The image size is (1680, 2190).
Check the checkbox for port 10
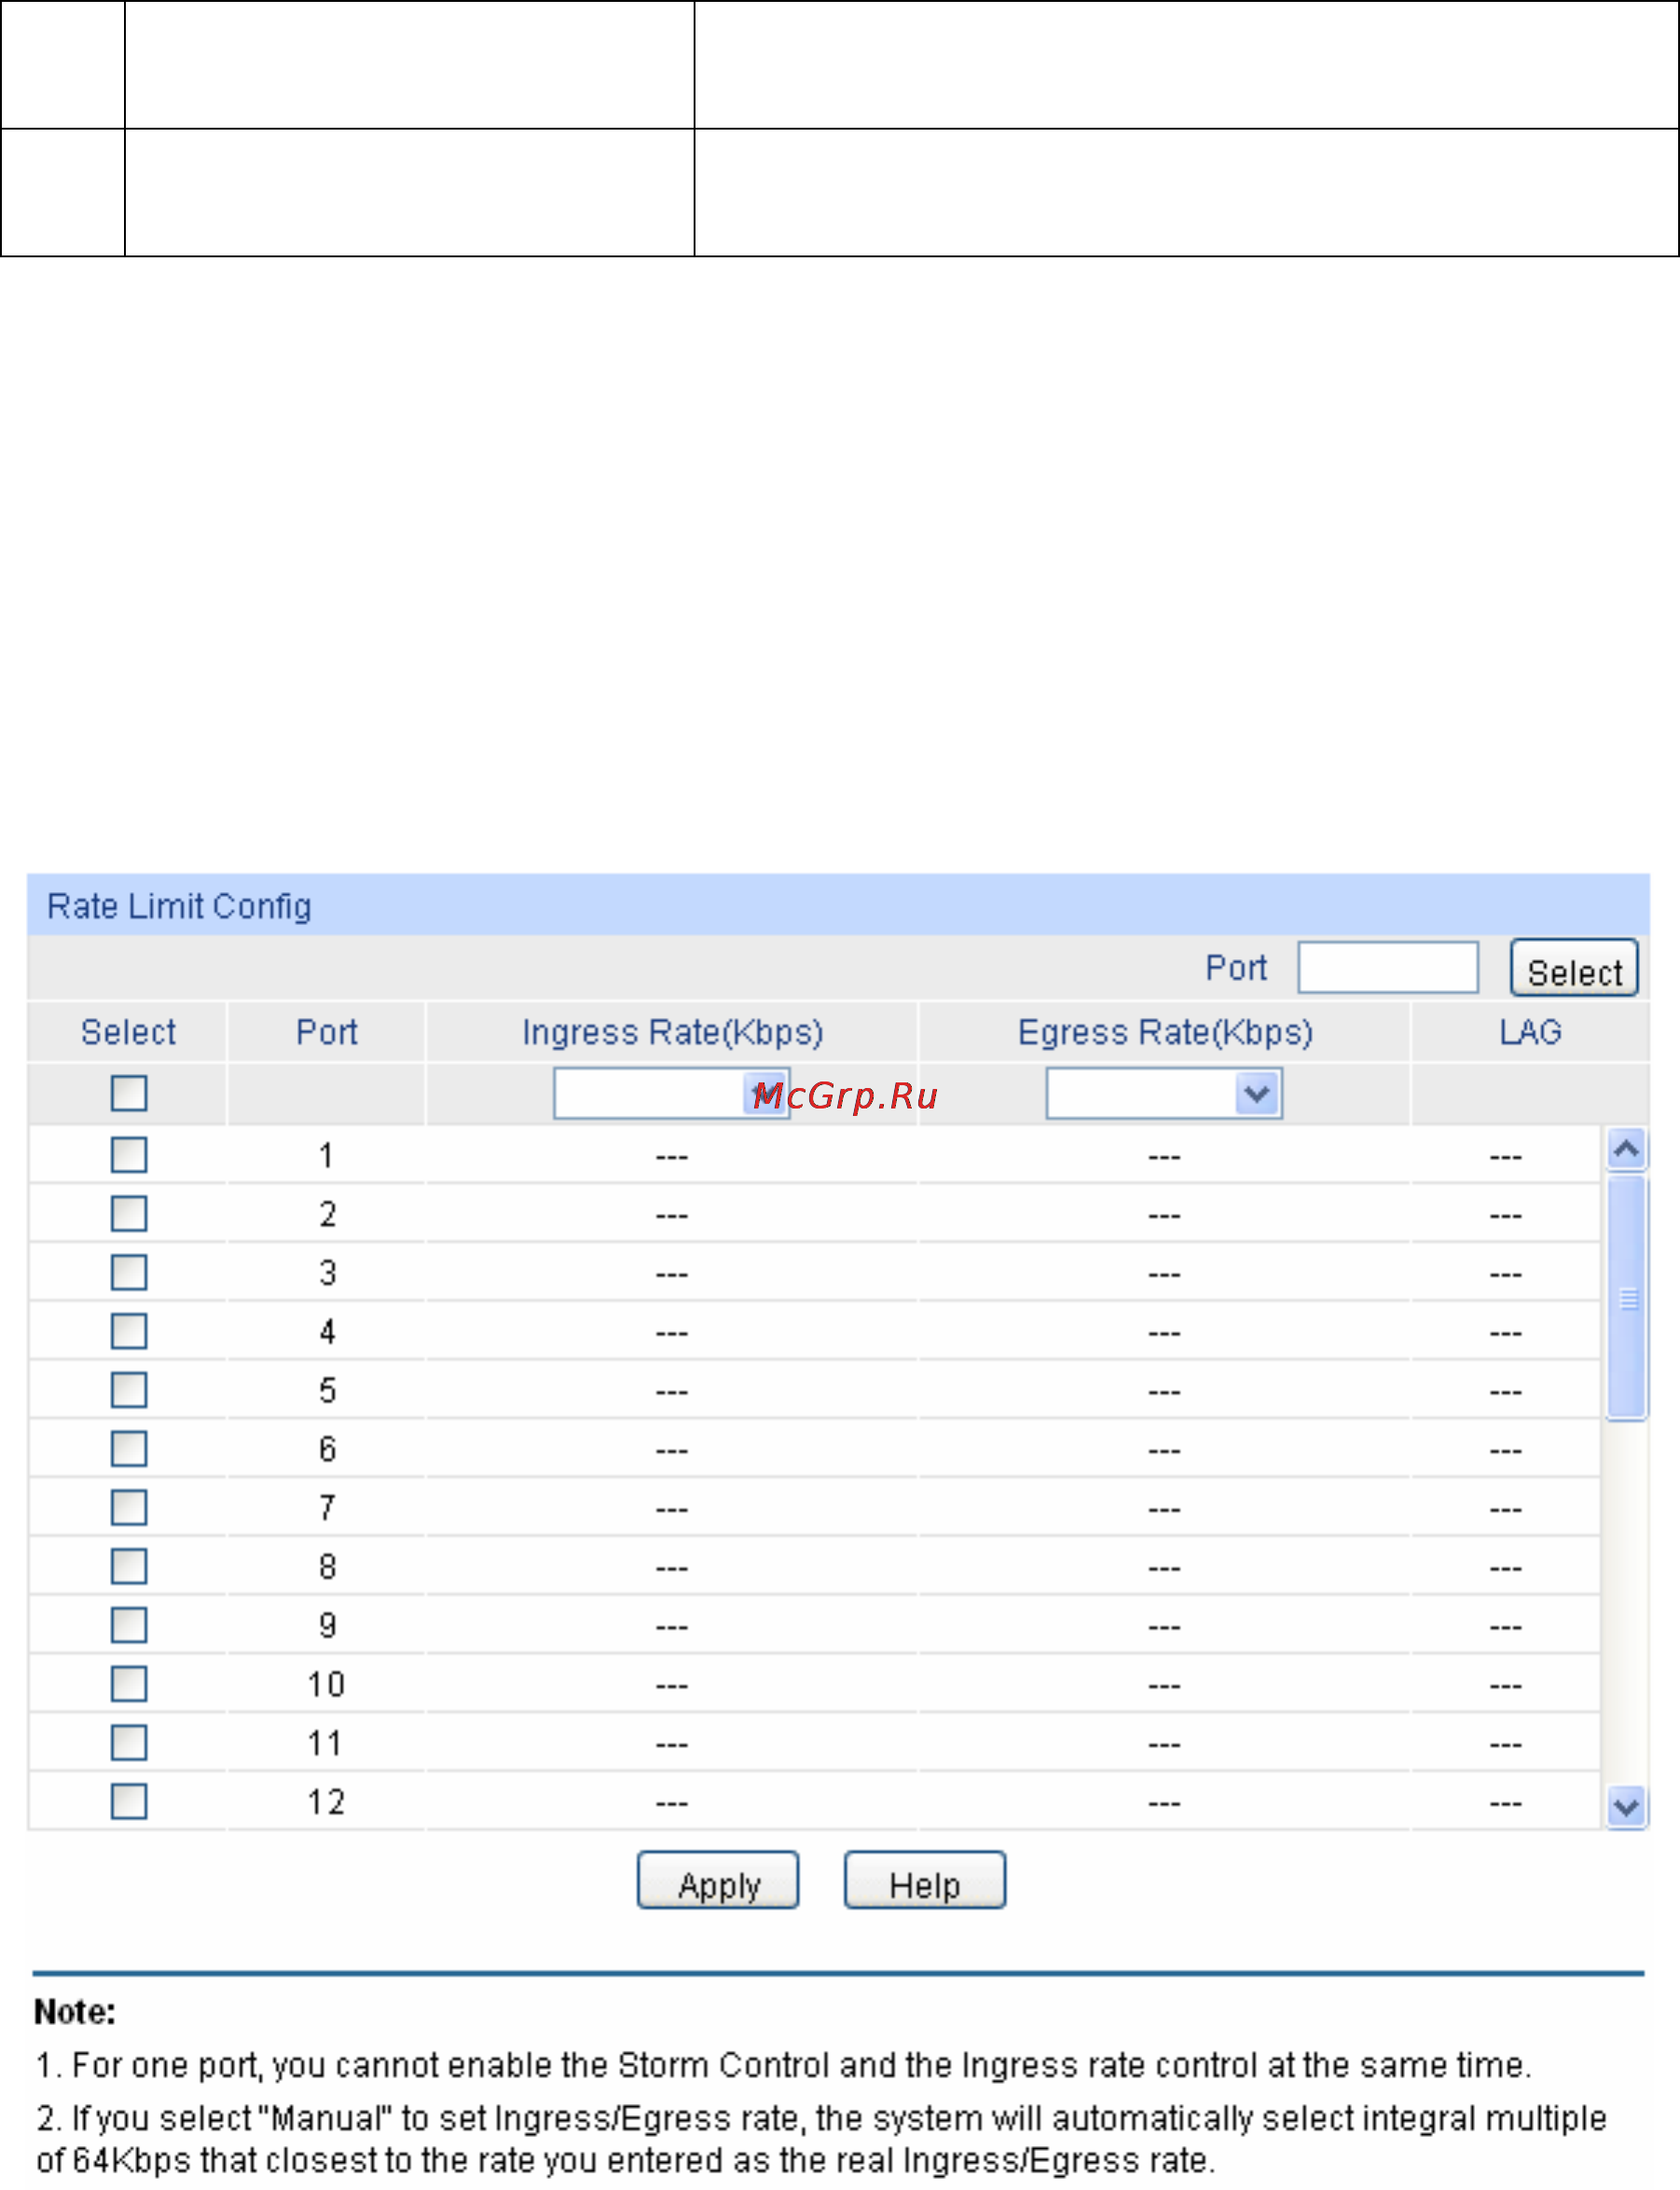click(x=129, y=1684)
